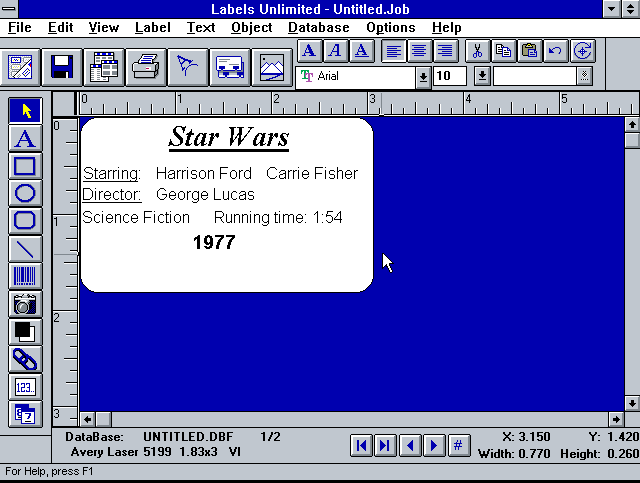Open the empty combo box dropdown arrow
This screenshot has height=483, width=640.
[x=584, y=76]
